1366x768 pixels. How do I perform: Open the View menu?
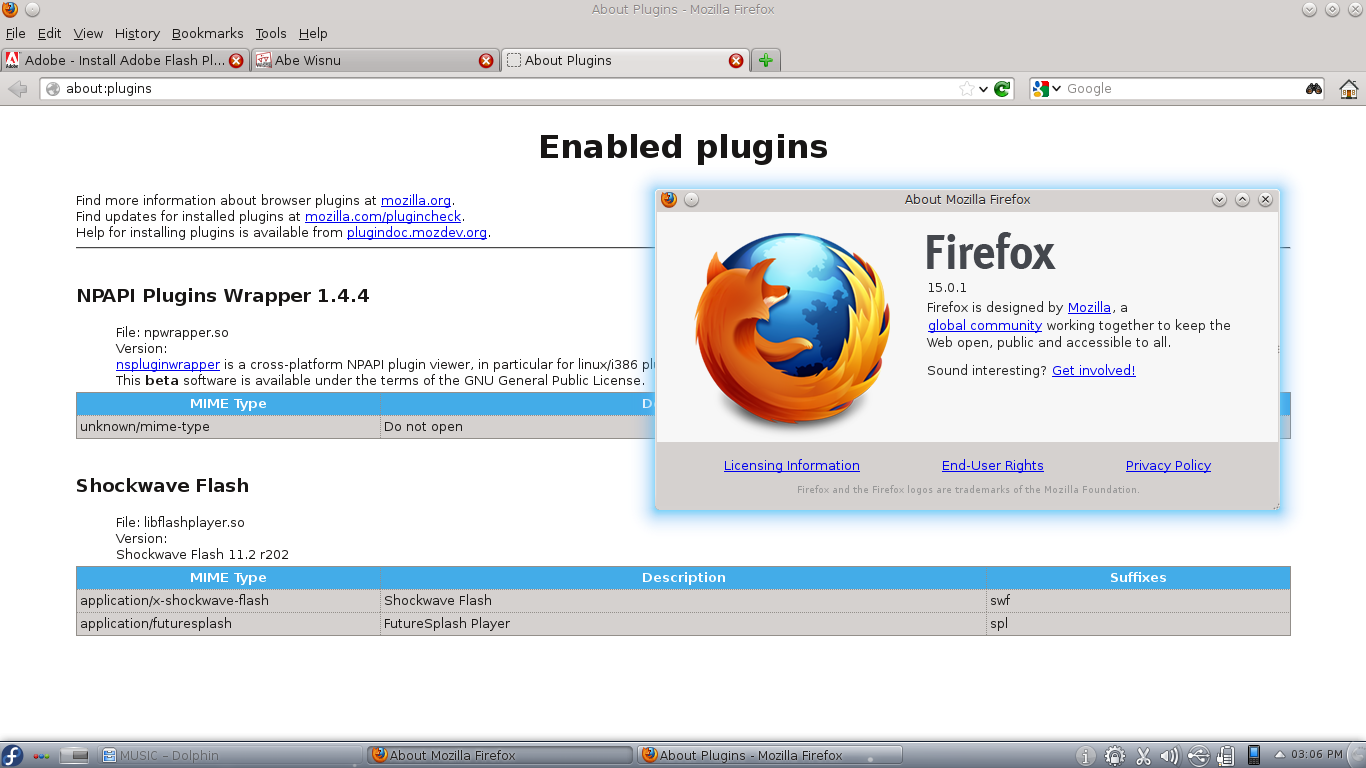[x=88, y=33]
